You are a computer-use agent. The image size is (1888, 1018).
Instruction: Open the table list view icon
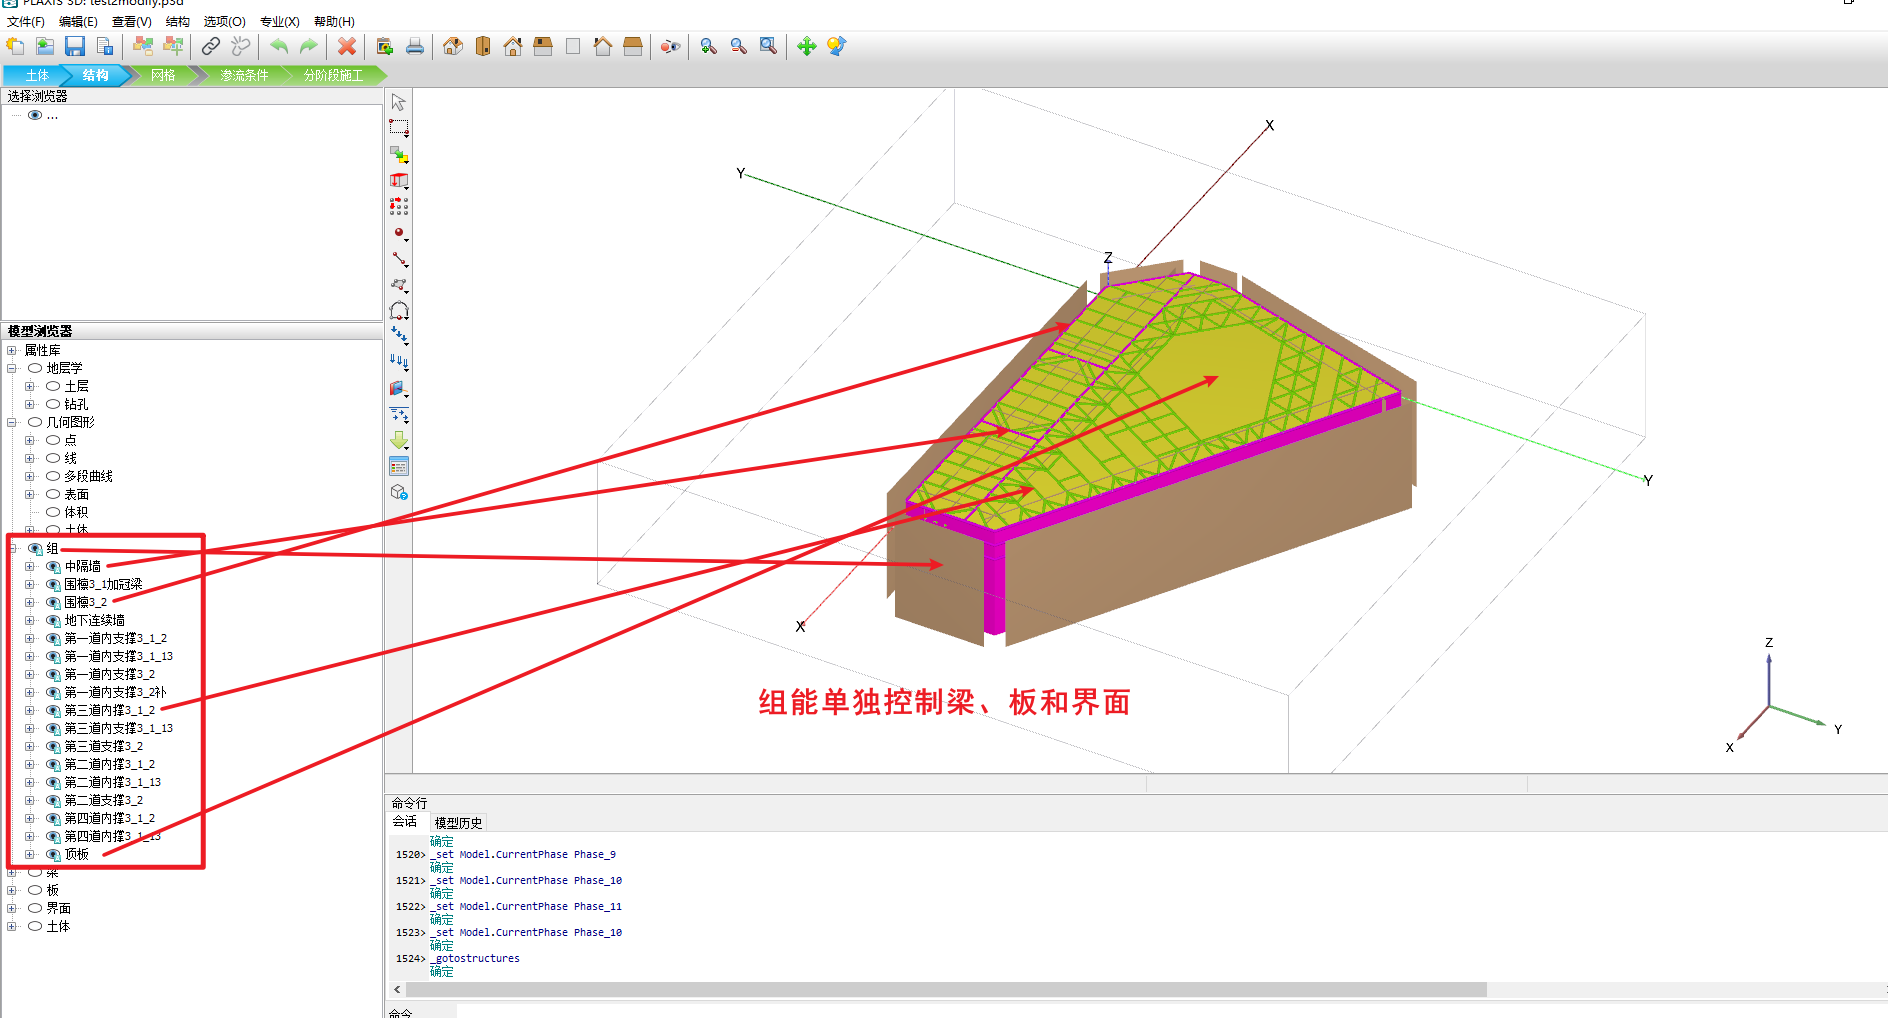[399, 466]
